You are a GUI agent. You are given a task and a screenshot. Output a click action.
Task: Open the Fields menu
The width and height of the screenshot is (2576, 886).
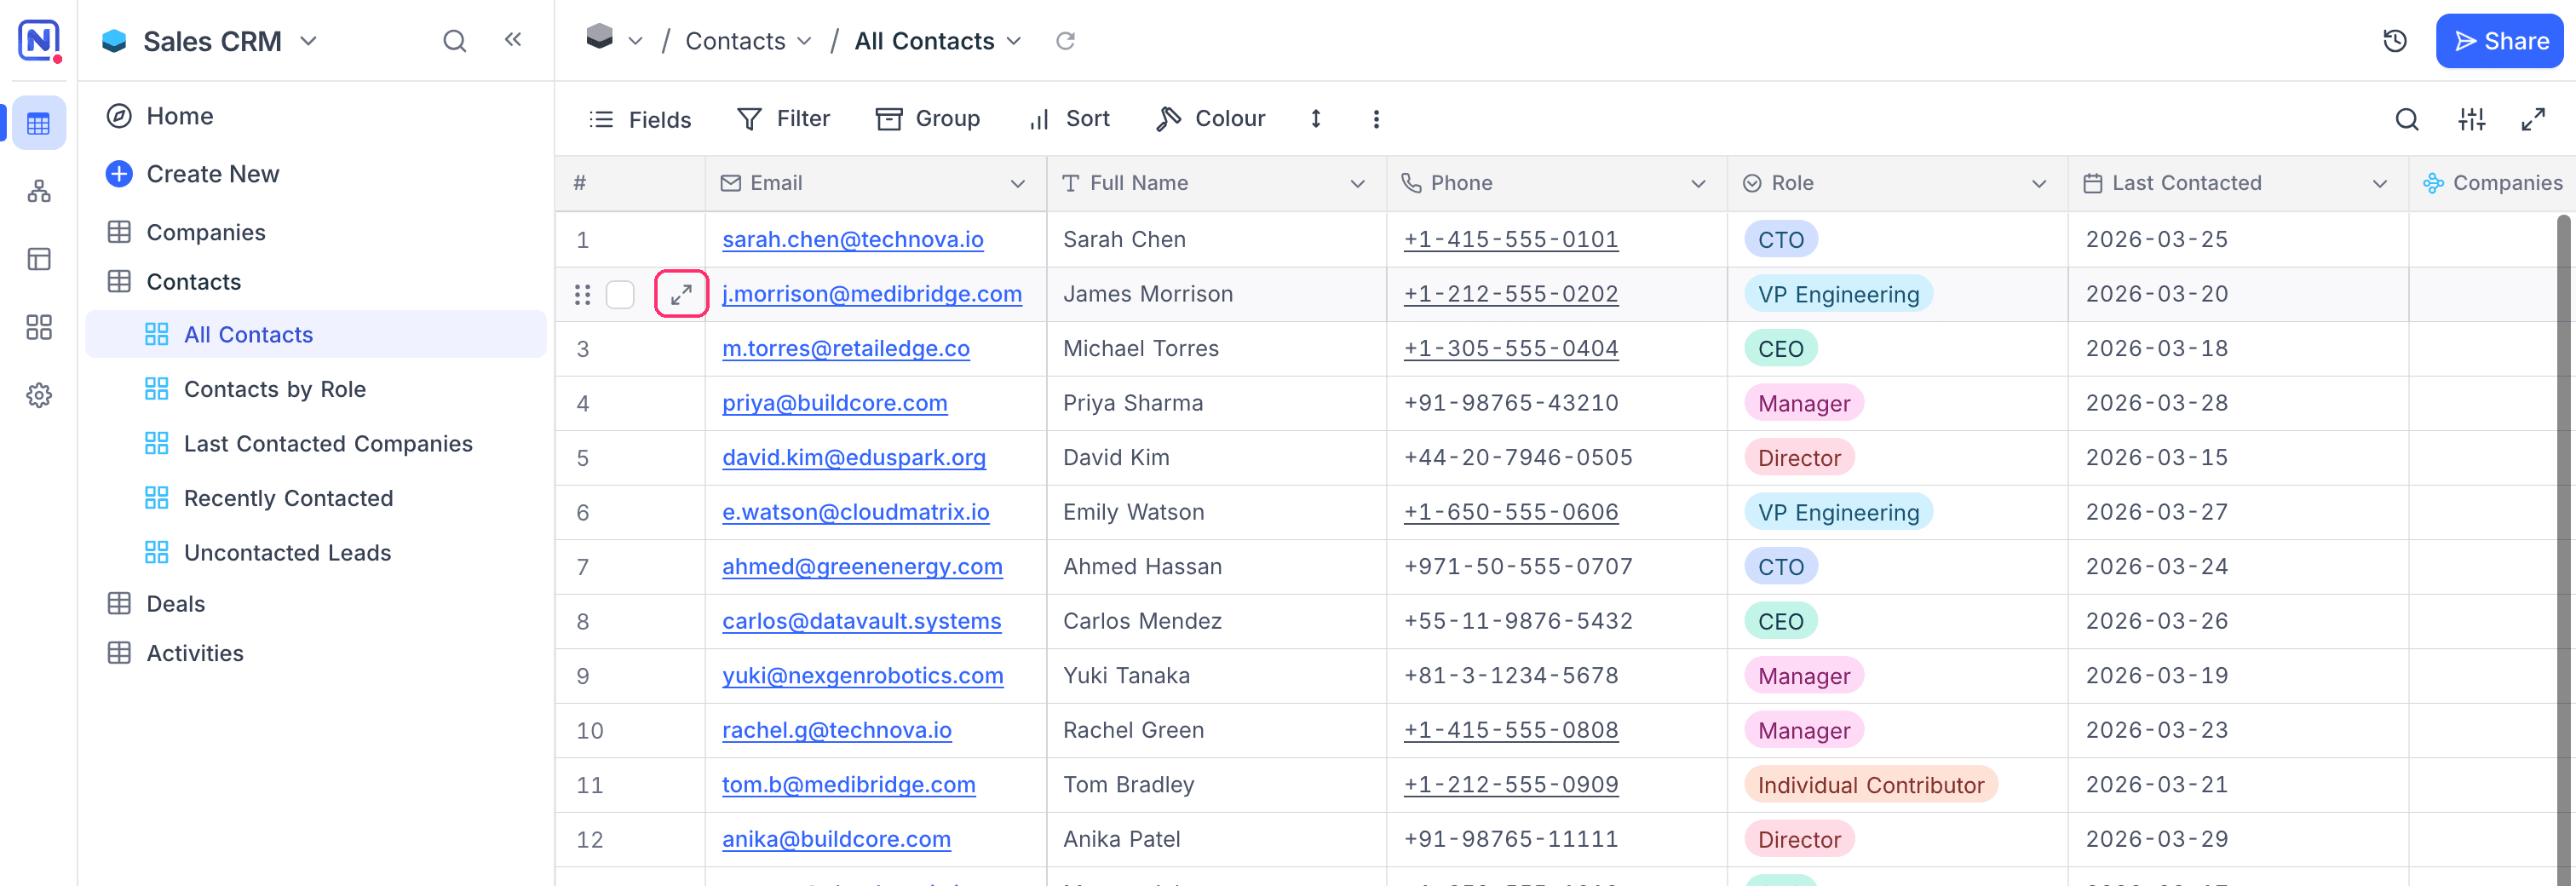(x=640, y=119)
